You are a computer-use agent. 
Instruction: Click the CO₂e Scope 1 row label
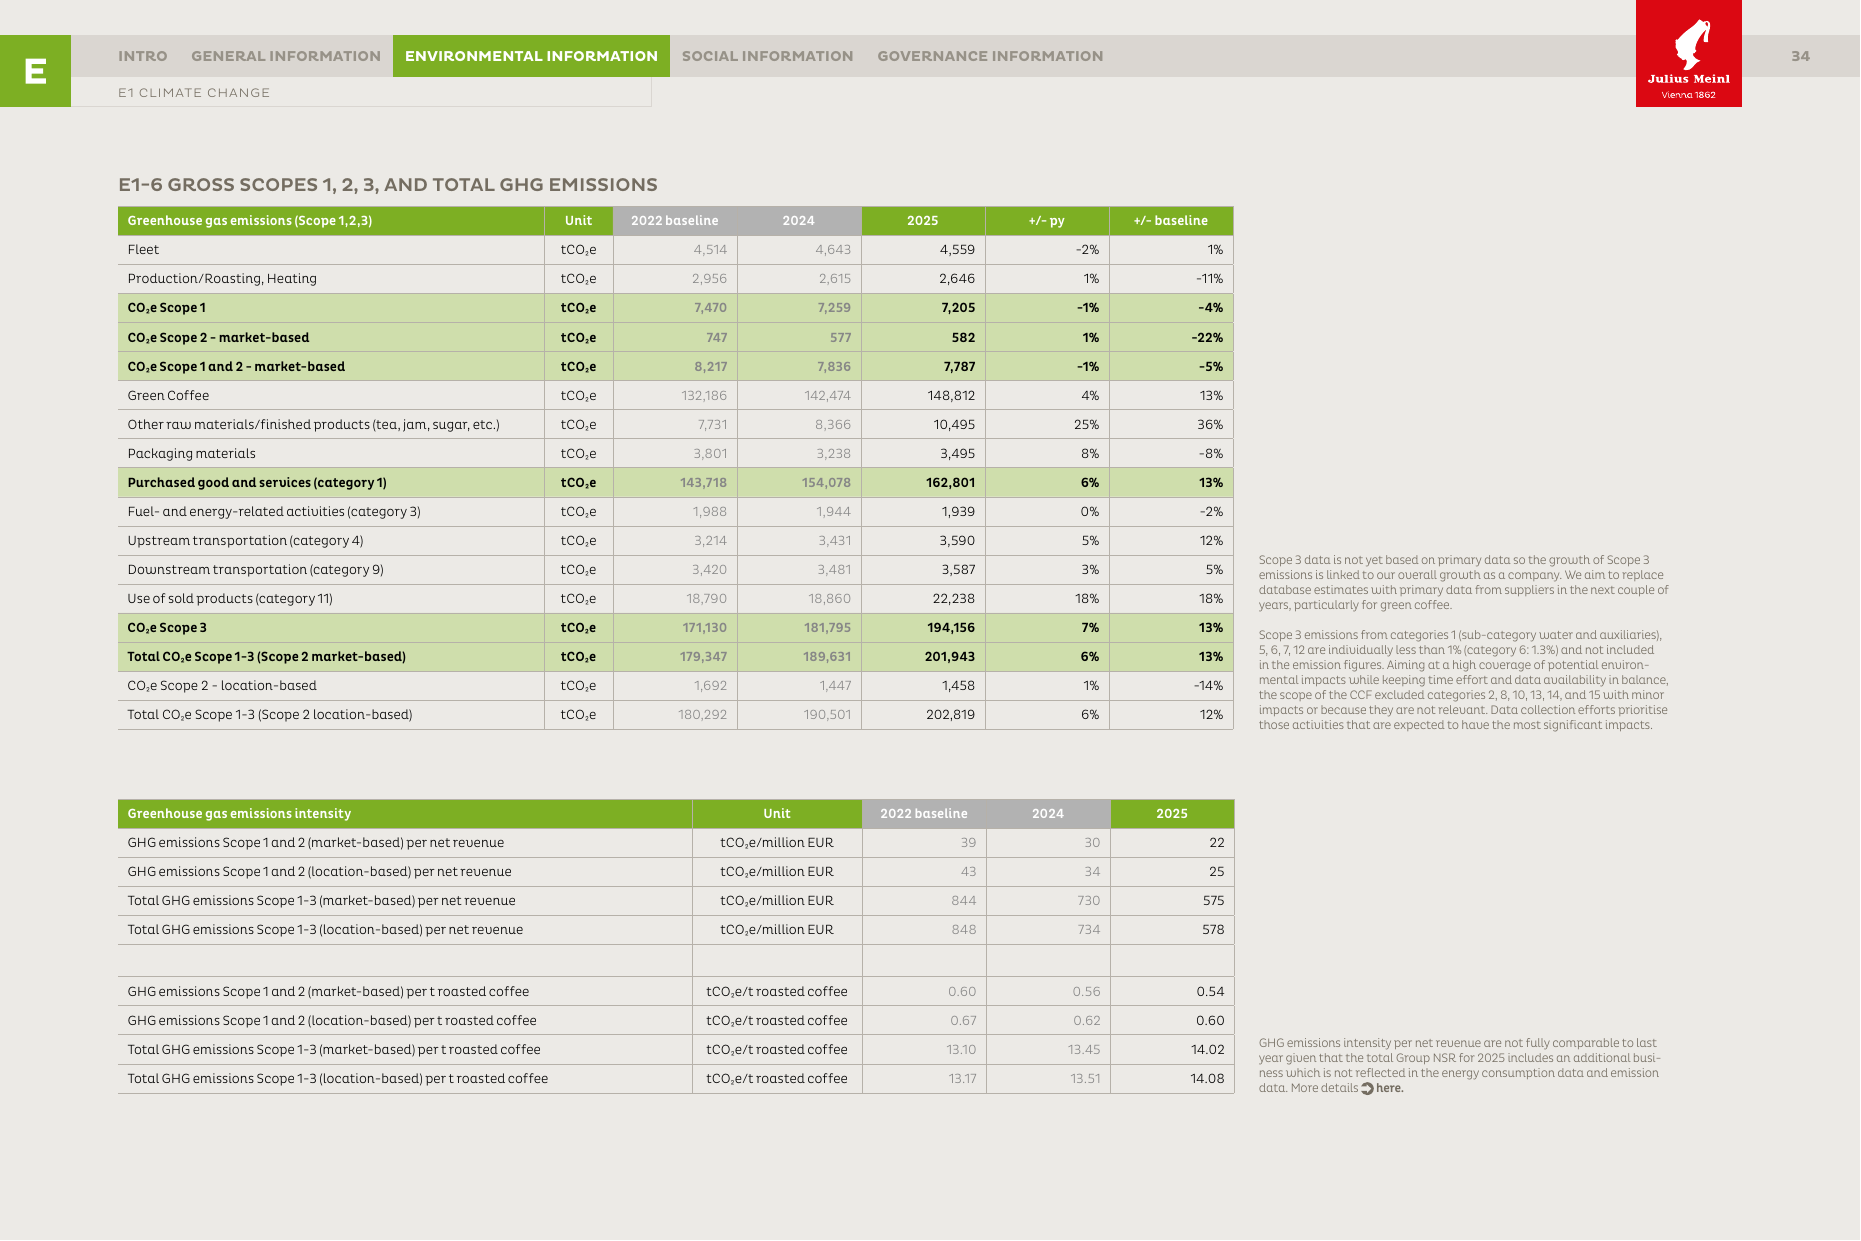tap(166, 308)
